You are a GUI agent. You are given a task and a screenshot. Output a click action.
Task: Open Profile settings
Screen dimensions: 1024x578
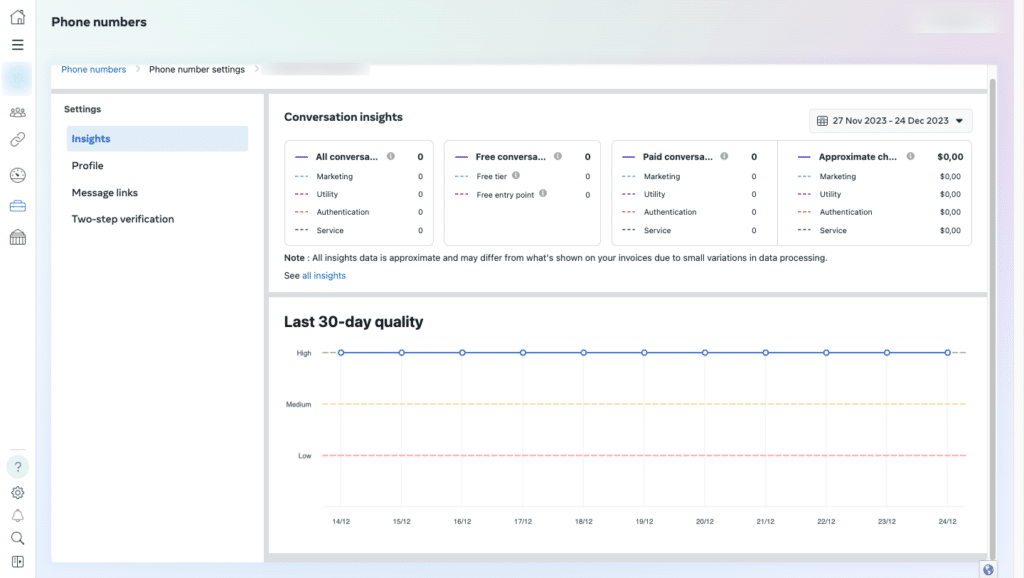click(88, 166)
